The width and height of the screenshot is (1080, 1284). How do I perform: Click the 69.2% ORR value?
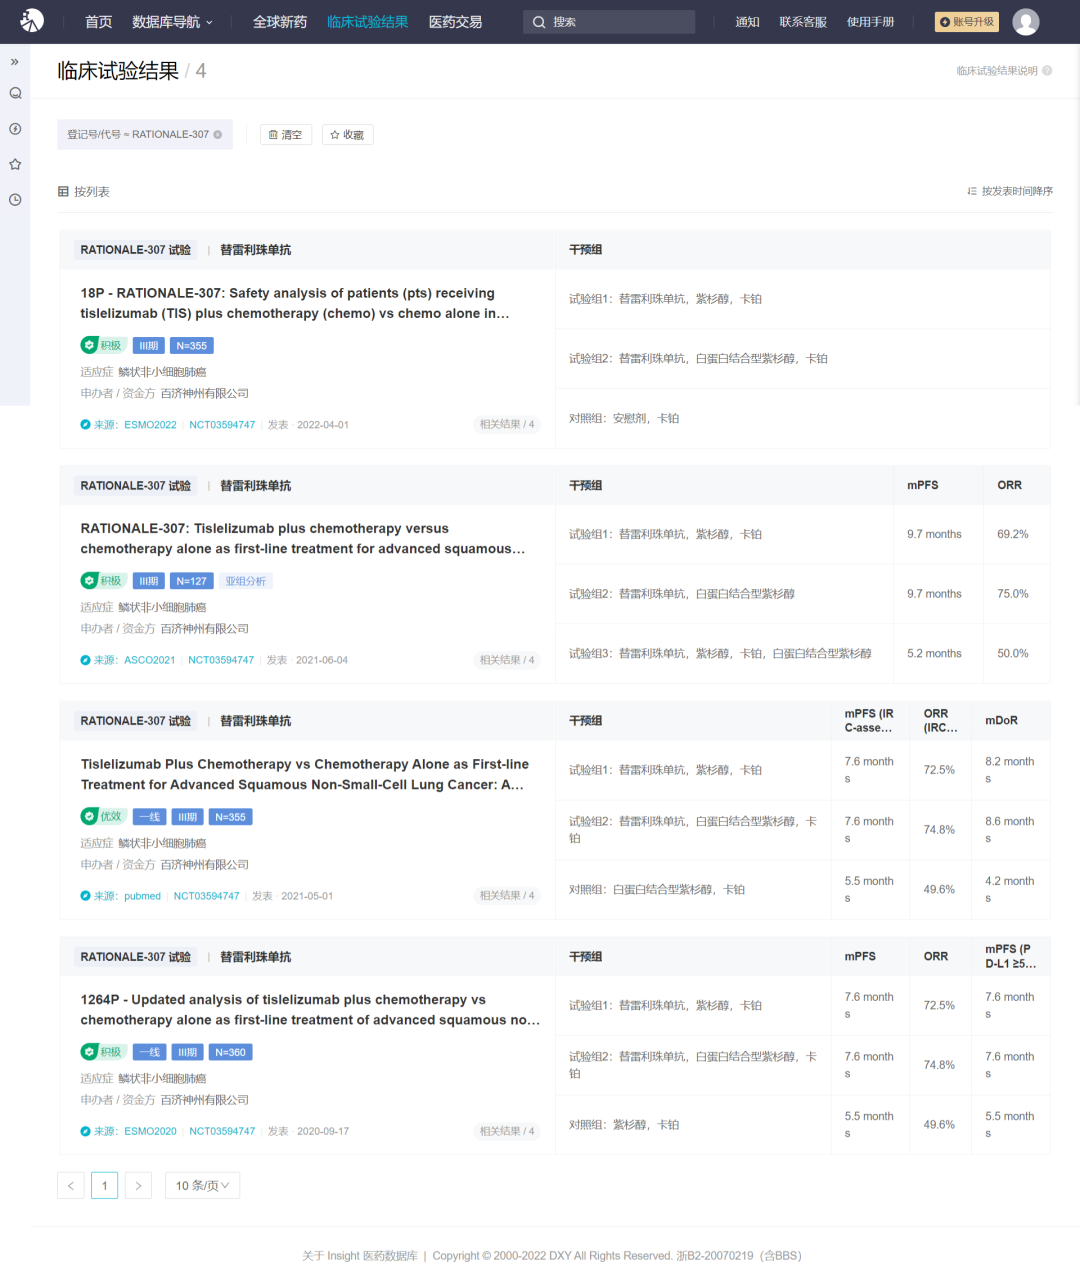[x=1012, y=534]
